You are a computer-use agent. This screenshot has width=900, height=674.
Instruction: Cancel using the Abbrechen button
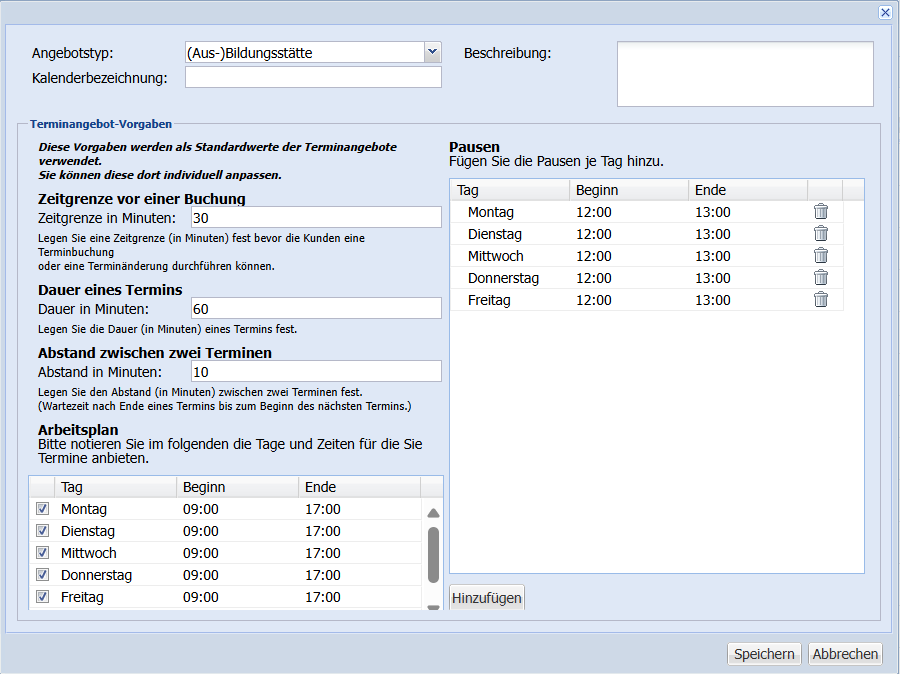845,654
